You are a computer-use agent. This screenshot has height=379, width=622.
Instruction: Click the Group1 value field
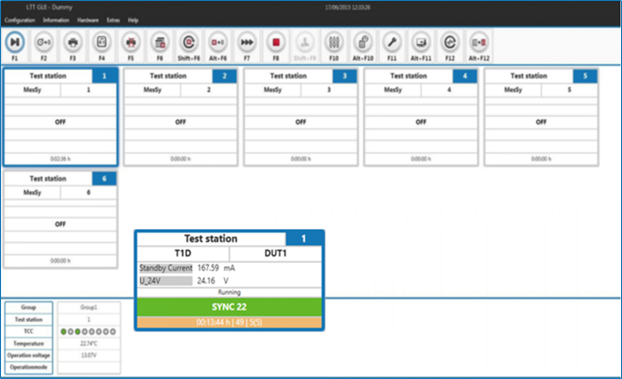coord(89,308)
